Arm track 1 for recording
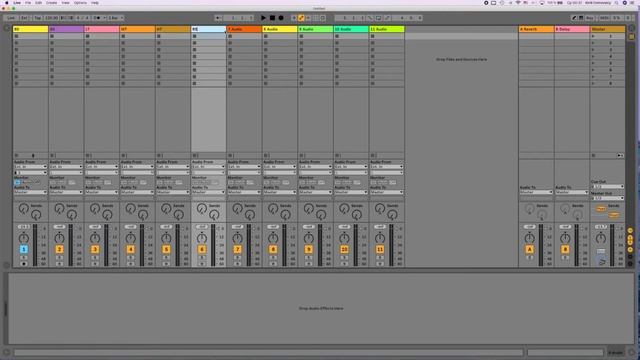 (x=24, y=264)
